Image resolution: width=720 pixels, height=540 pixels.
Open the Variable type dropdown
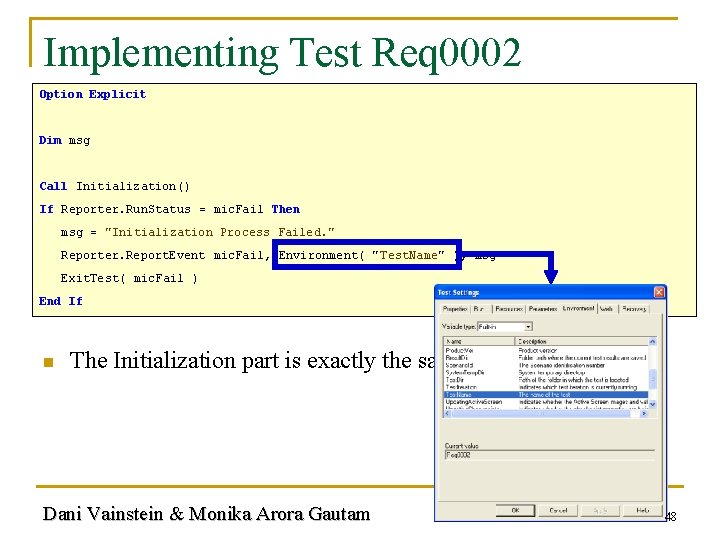point(529,326)
